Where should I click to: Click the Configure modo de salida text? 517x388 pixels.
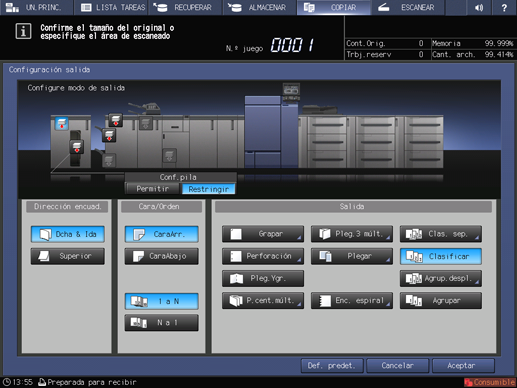(76, 88)
